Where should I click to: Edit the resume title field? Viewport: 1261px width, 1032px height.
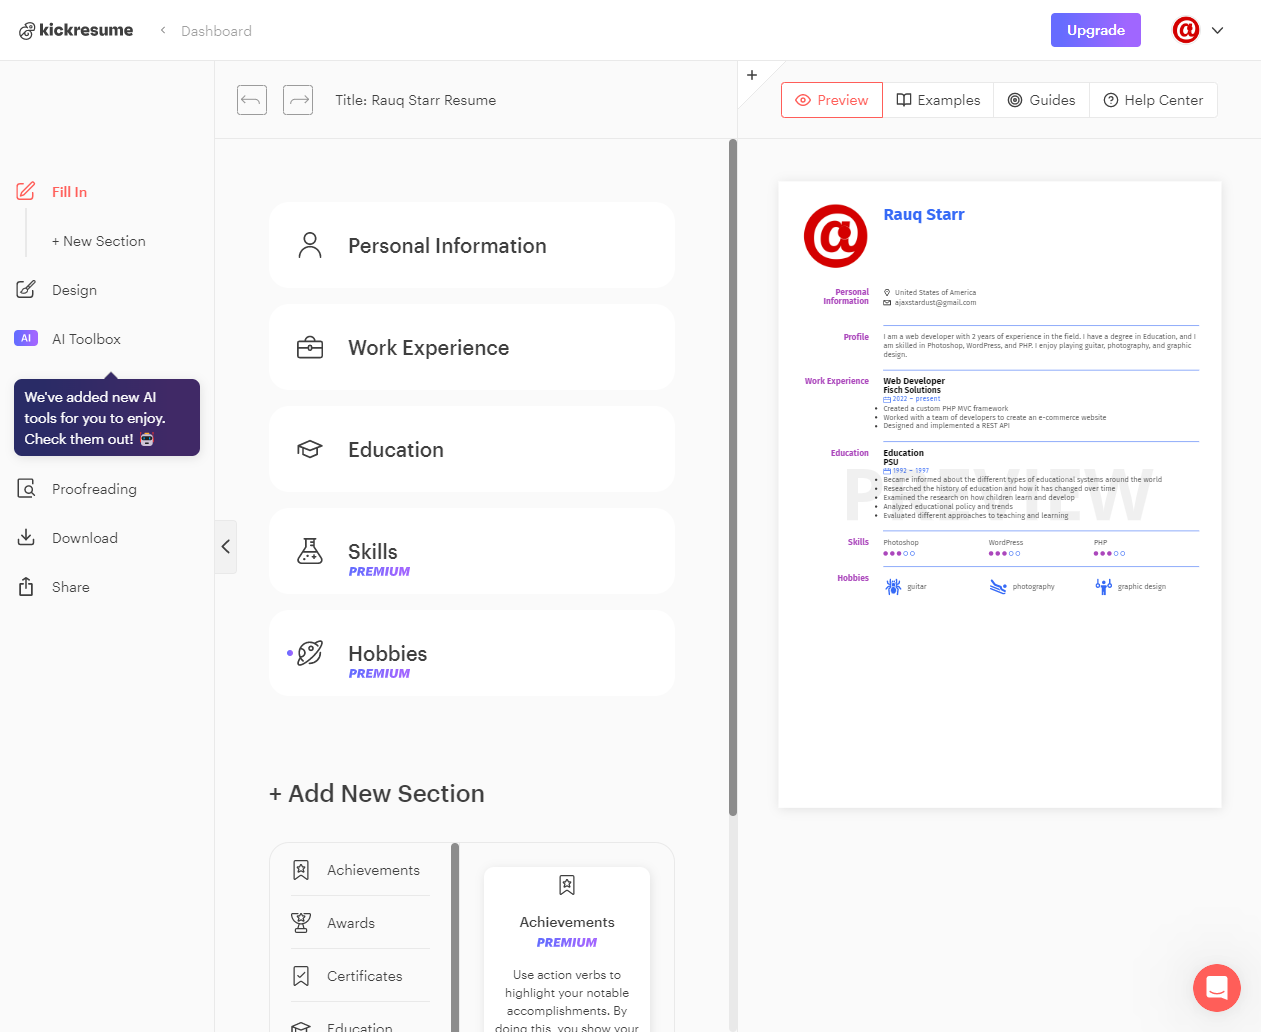coord(415,100)
